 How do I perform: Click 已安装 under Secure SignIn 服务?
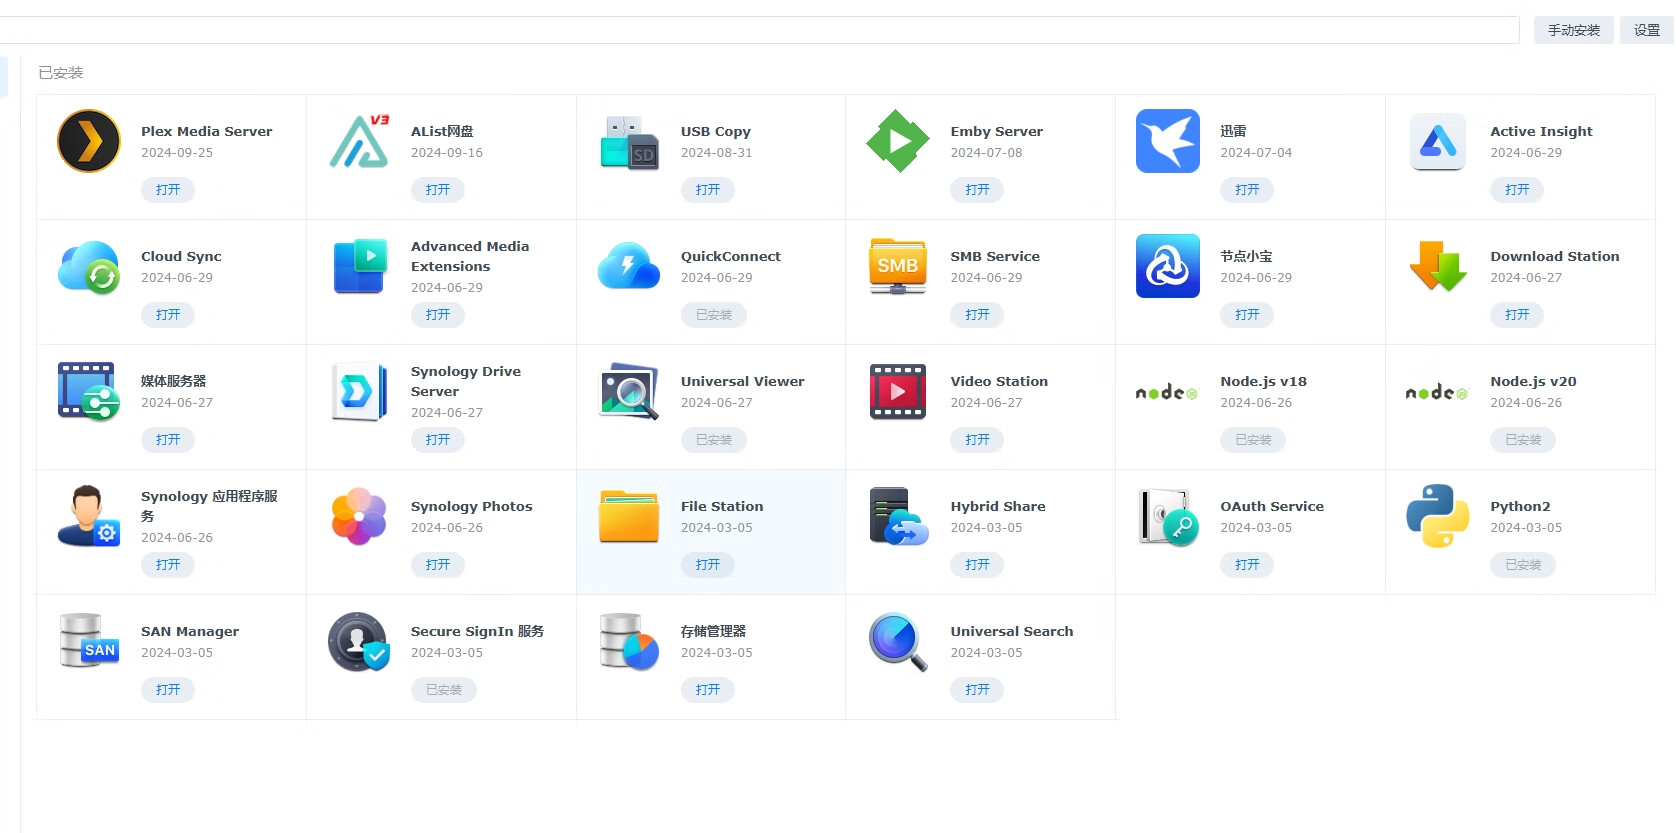[x=444, y=689]
